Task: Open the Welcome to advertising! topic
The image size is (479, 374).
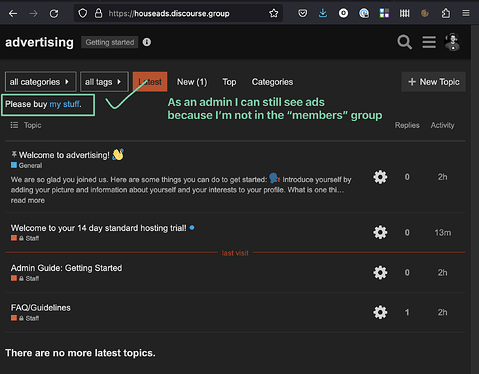Action: 64,155
